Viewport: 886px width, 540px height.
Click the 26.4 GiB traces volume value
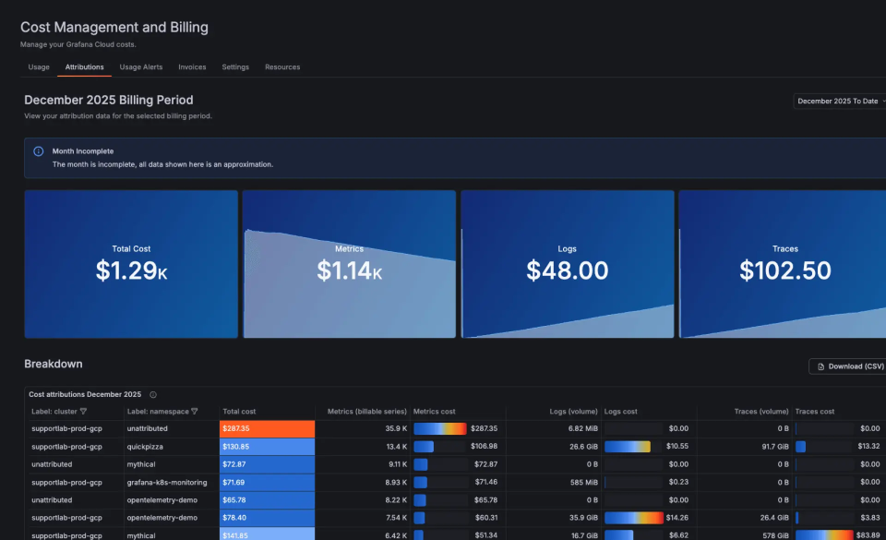coord(775,517)
